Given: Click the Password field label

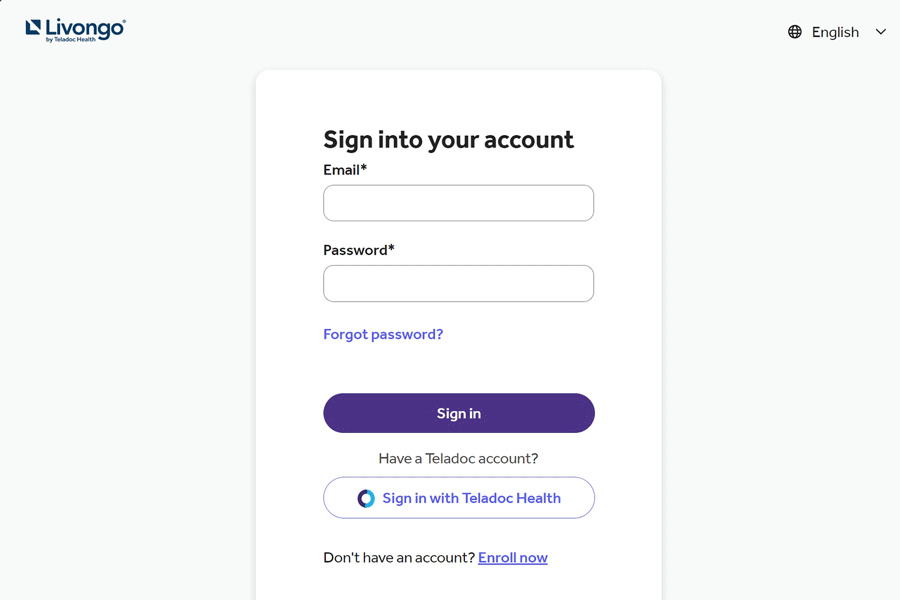Looking at the screenshot, I should point(355,250).
